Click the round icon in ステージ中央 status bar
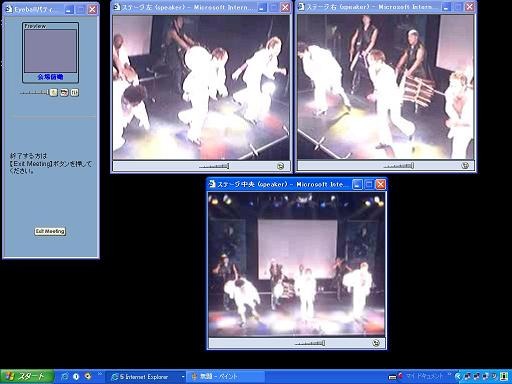 tap(376, 343)
